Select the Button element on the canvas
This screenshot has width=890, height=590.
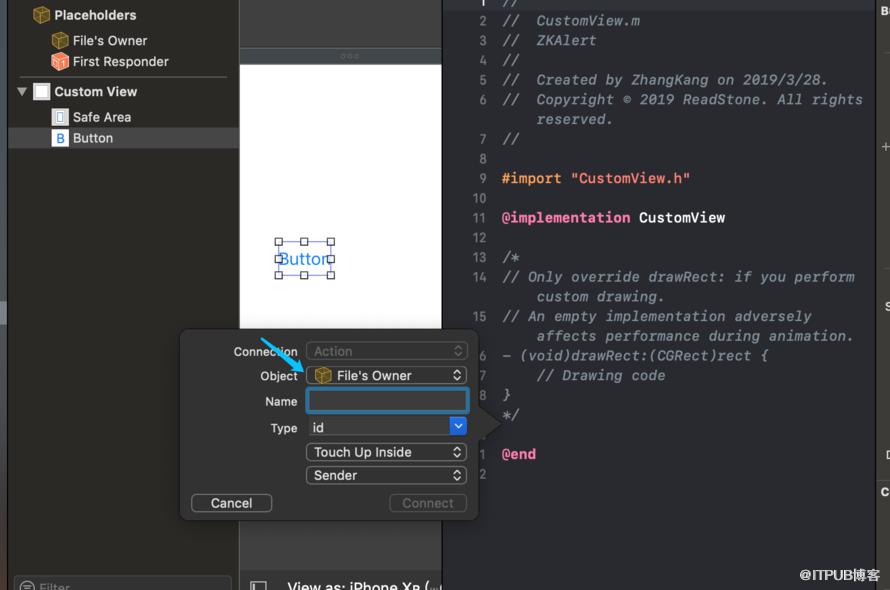tap(305, 259)
